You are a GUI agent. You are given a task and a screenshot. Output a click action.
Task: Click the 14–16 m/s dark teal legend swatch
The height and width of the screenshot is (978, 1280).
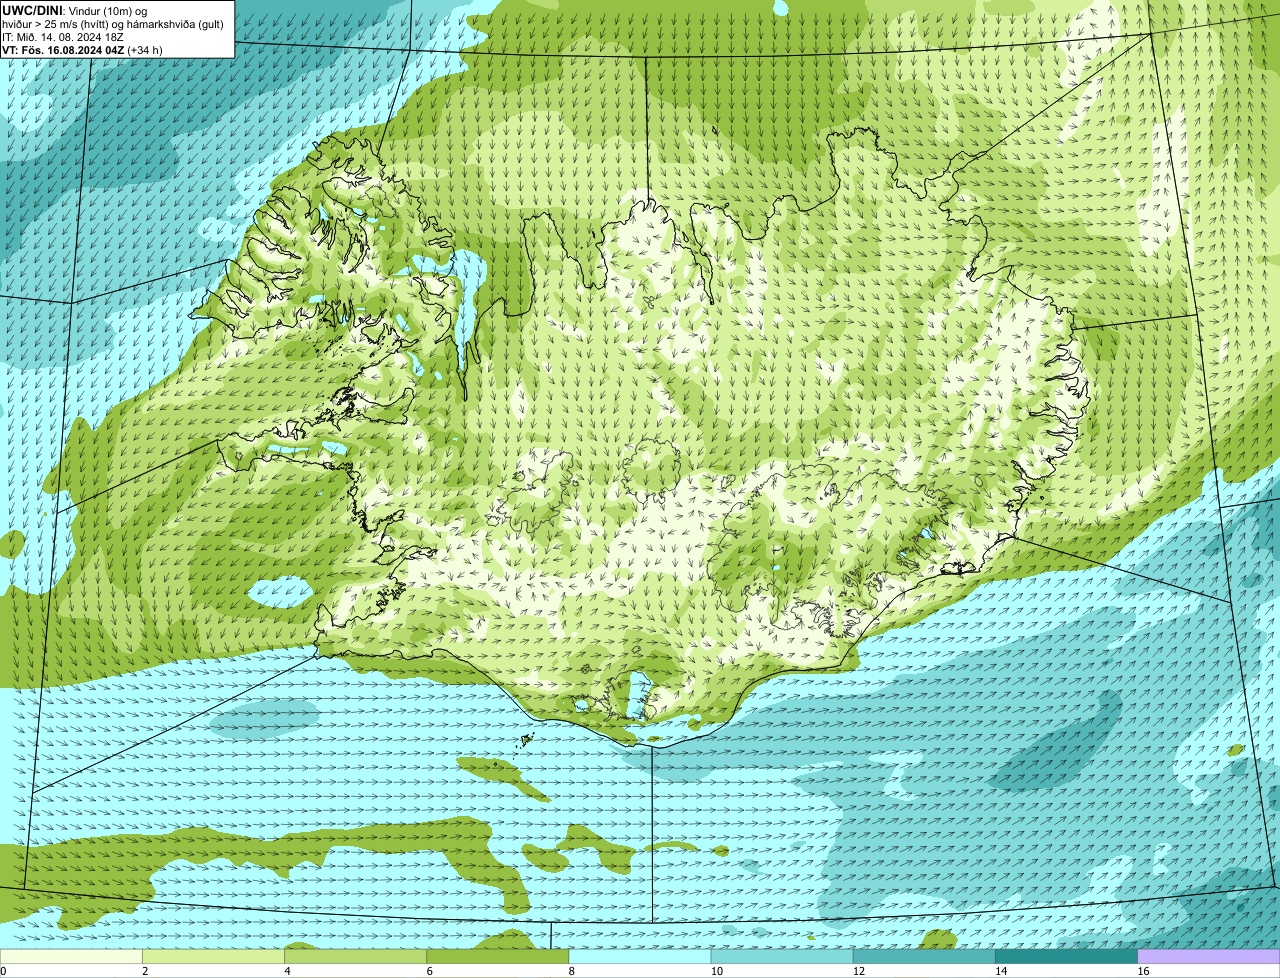(1066, 956)
